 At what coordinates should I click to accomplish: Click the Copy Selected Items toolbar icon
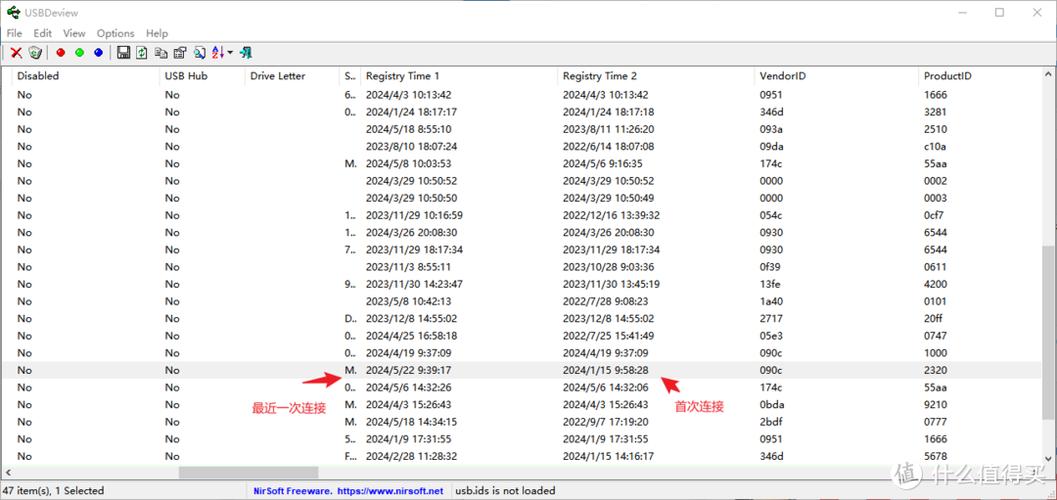161,53
